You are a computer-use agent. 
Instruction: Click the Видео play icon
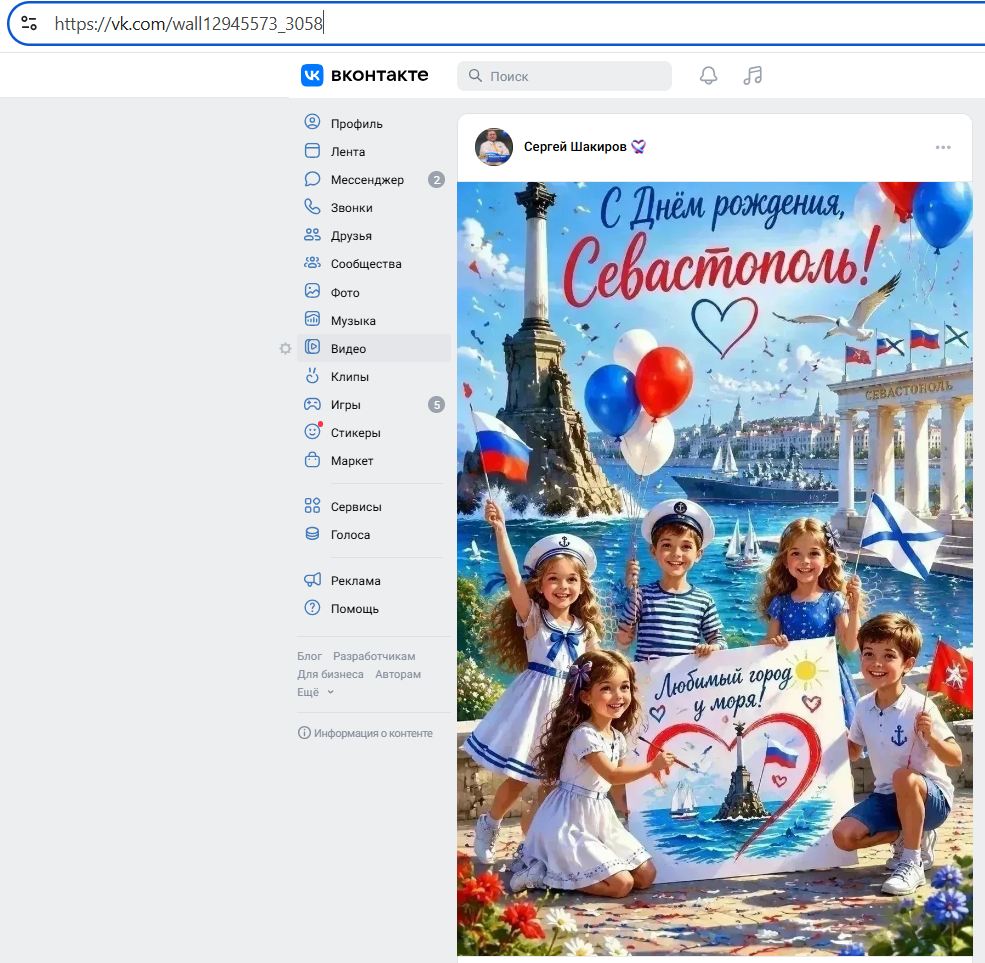pos(312,347)
